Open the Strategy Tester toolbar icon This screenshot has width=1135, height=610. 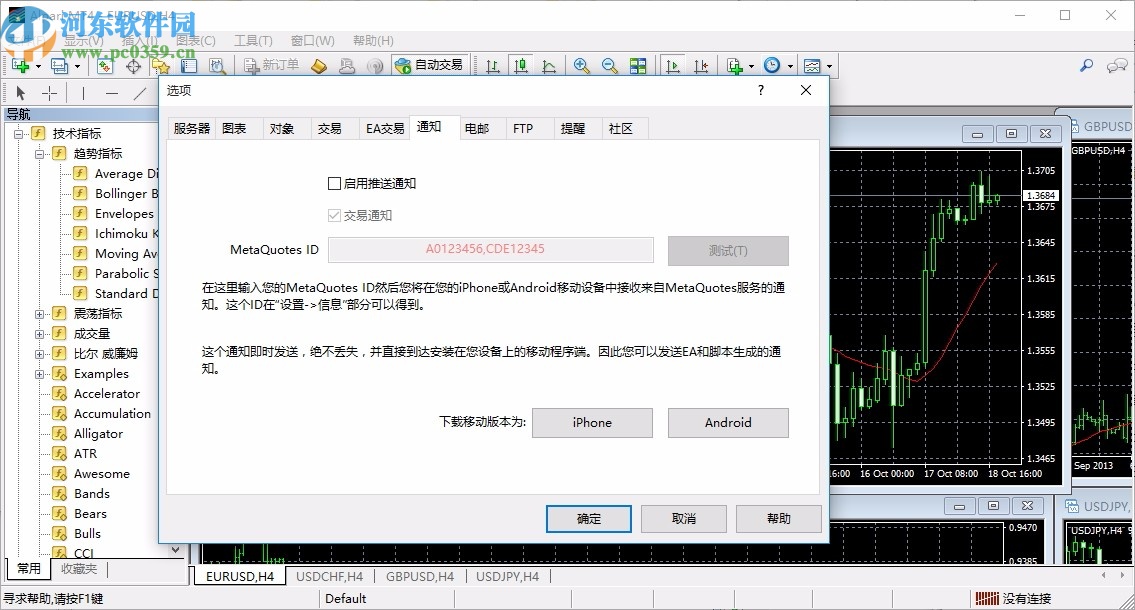[217, 67]
